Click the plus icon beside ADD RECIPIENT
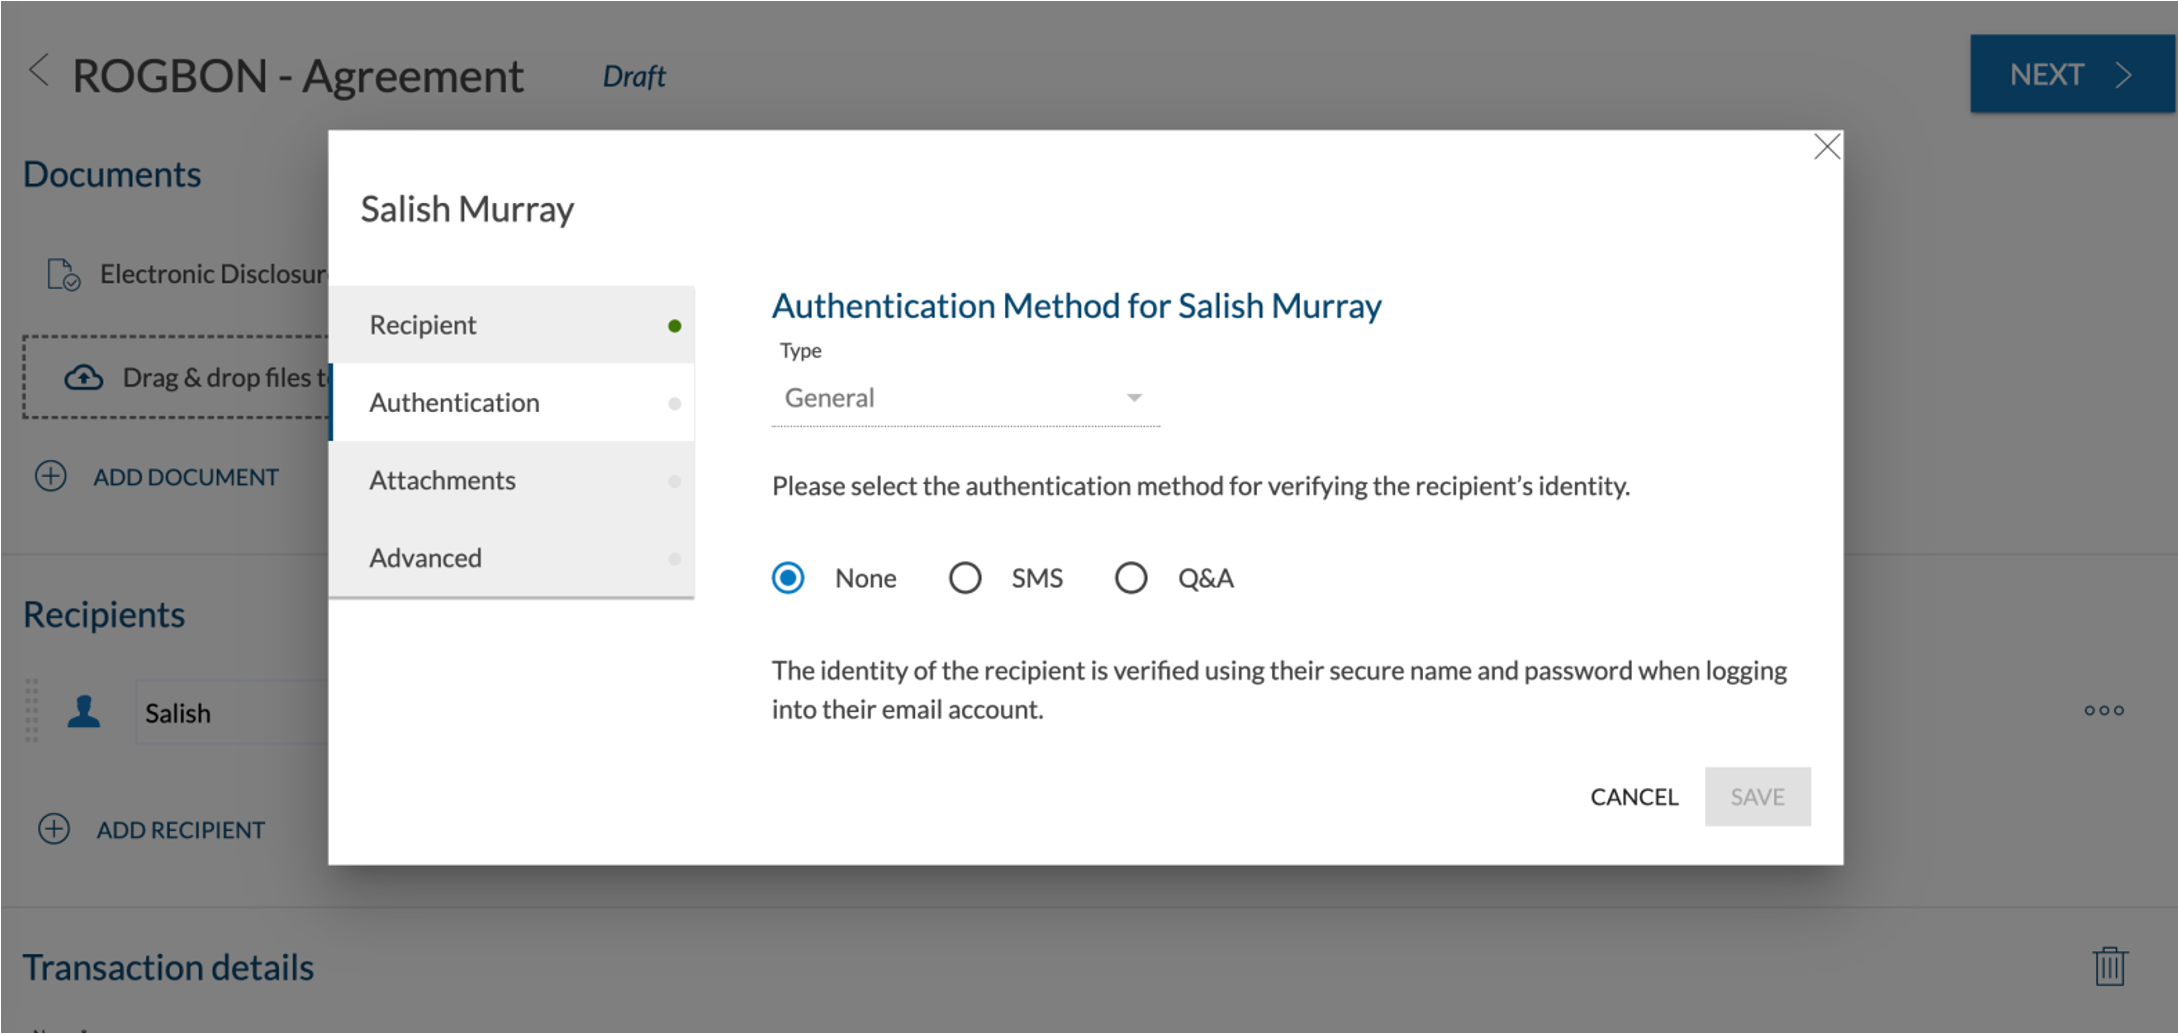This screenshot has width=2178, height=1034. tap(54, 829)
